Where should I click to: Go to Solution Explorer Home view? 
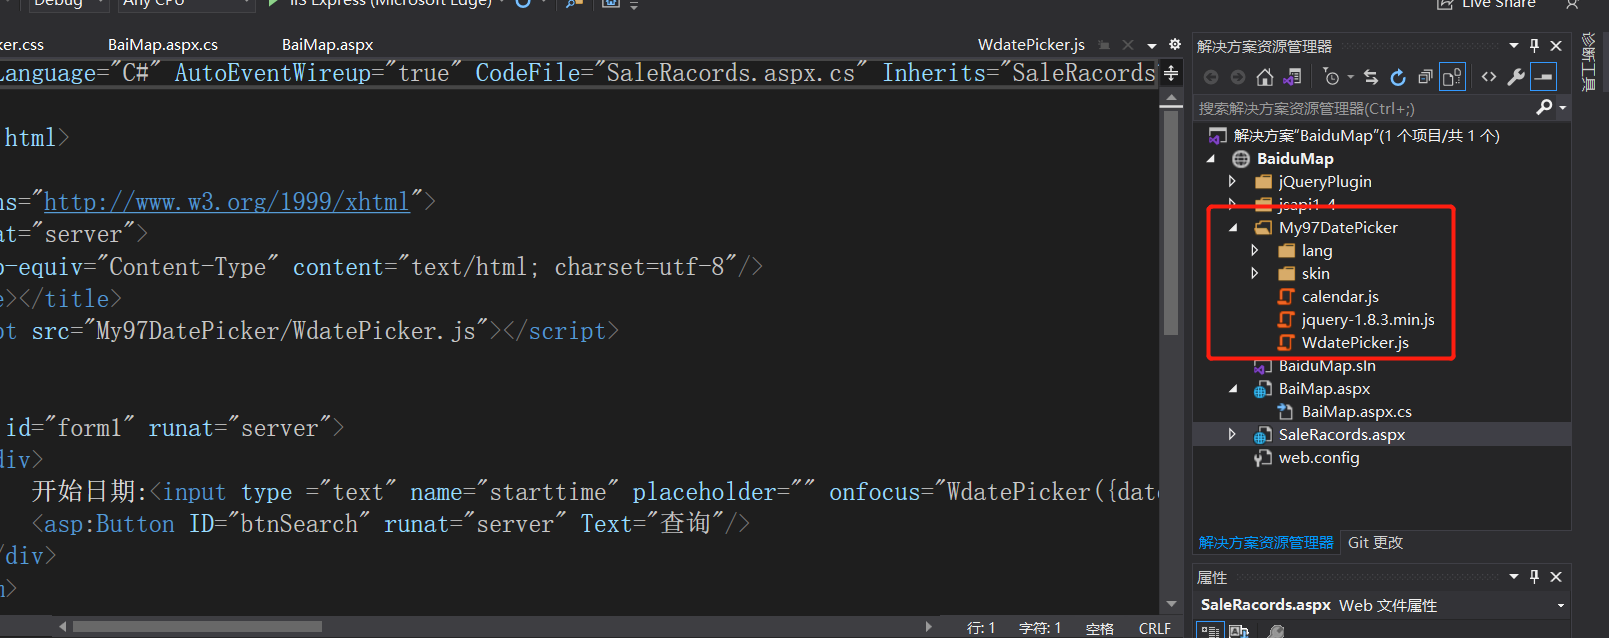click(x=1265, y=77)
